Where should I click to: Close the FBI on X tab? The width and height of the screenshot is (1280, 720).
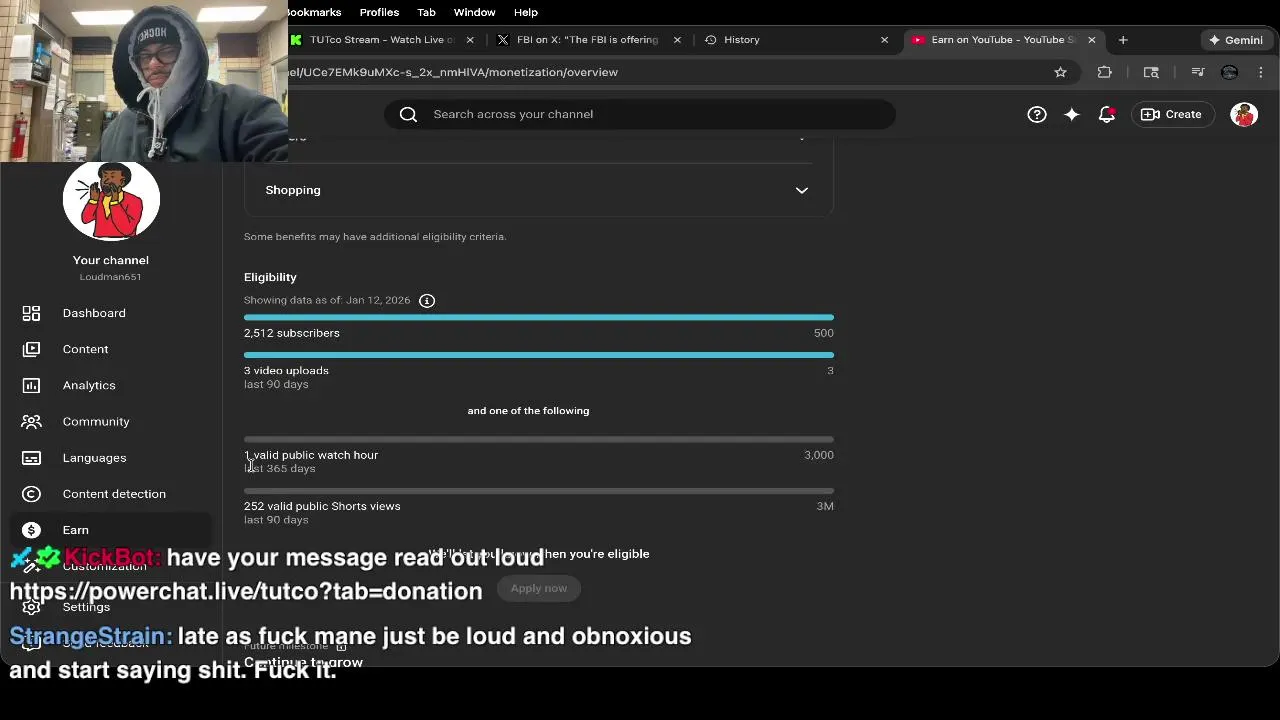[x=677, y=40]
